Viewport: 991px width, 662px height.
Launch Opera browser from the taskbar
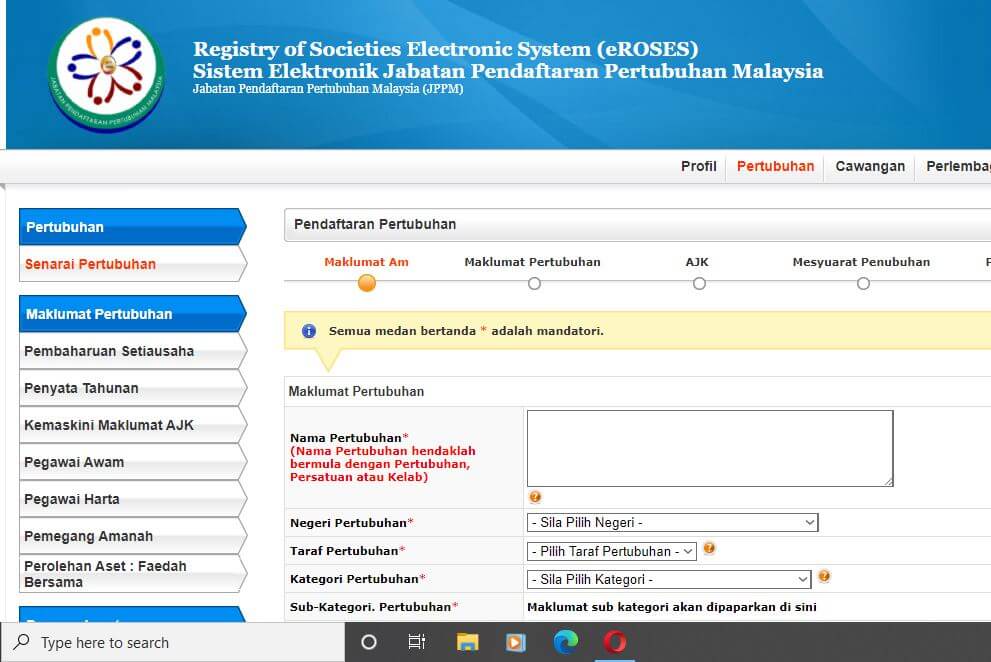click(x=615, y=644)
